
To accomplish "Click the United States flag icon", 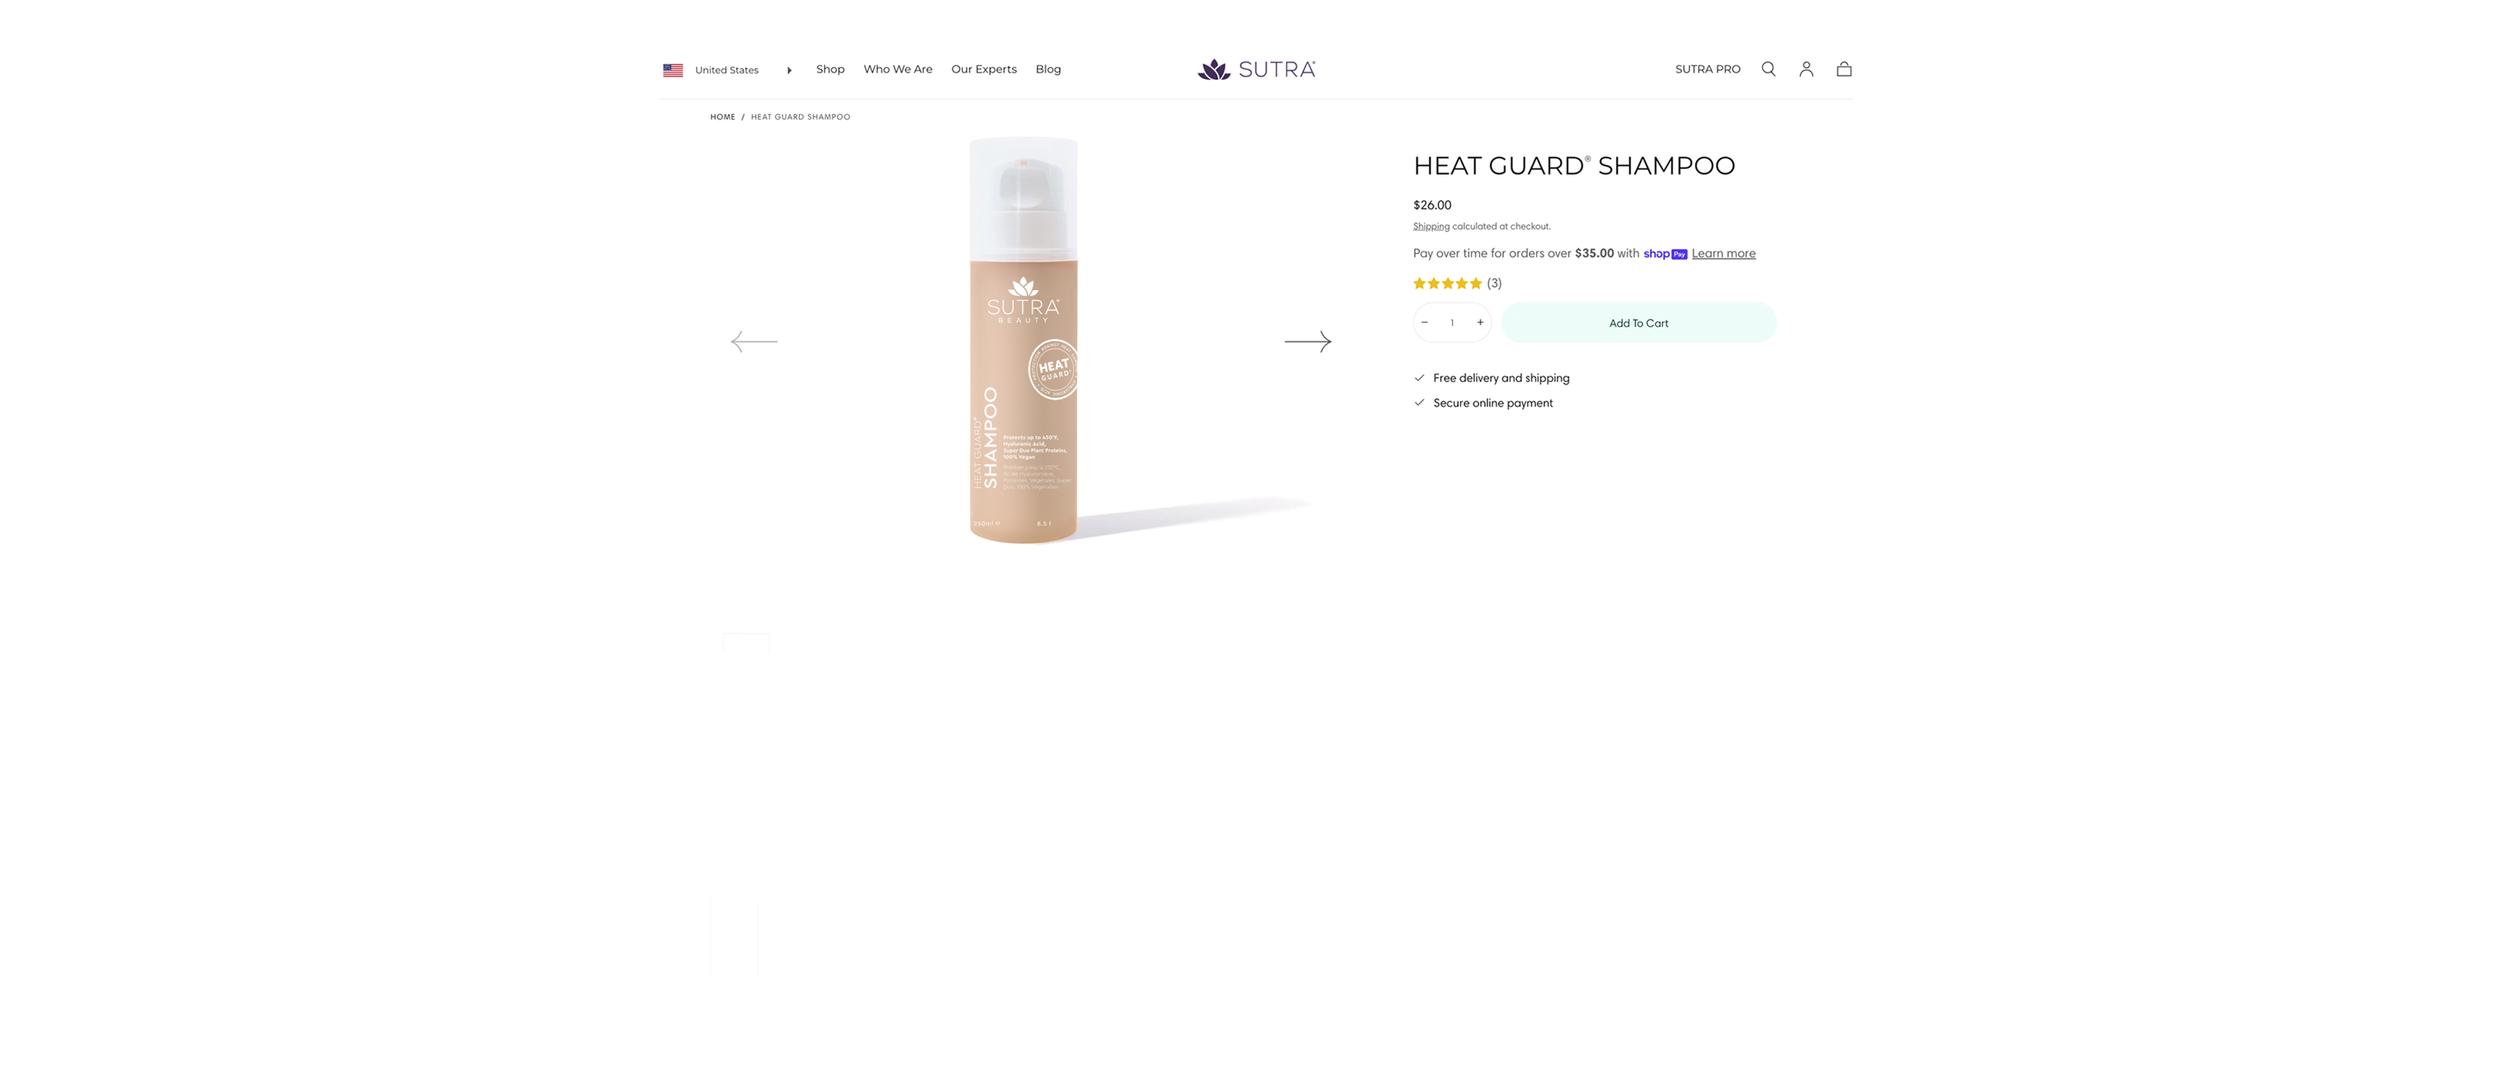I will point(673,70).
